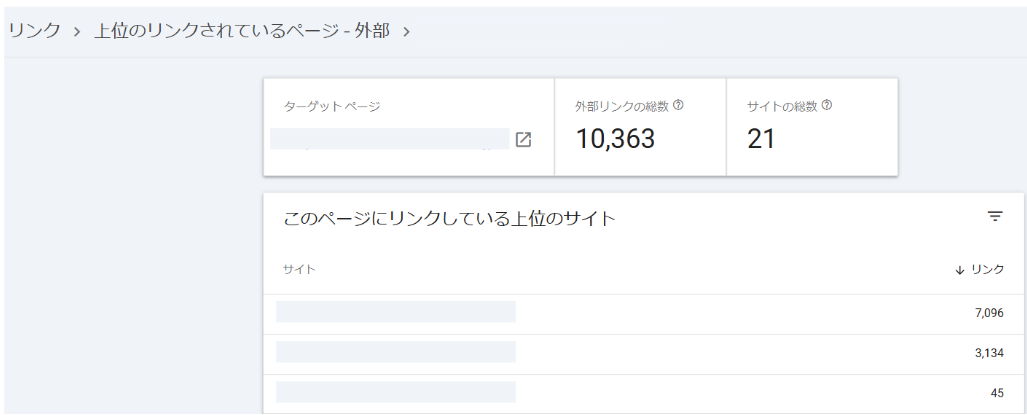Screen dimensions: 1027x415
Task: Click the chevron after the 外部 breadcrumb
Action: (x=406, y=31)
